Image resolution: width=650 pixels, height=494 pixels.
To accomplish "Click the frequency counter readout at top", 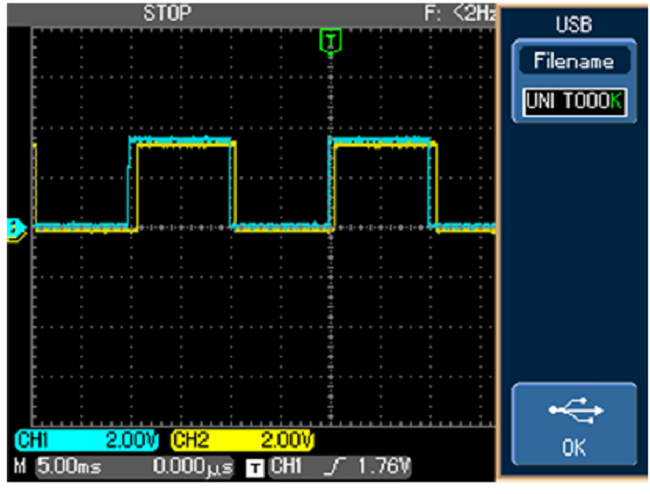I will (460, 13).
